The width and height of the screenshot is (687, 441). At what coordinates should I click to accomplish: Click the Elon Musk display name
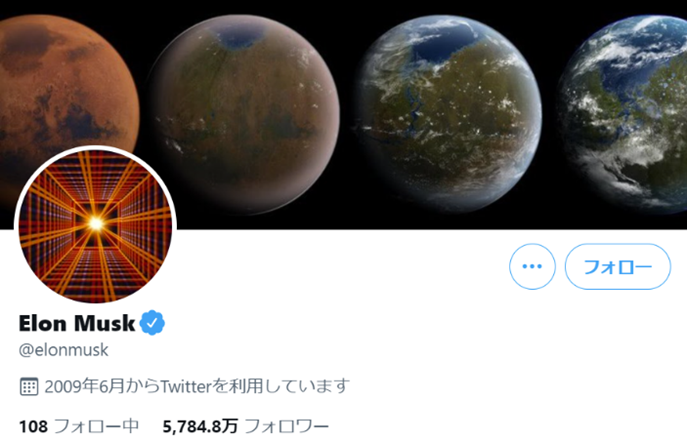(77, 323)
